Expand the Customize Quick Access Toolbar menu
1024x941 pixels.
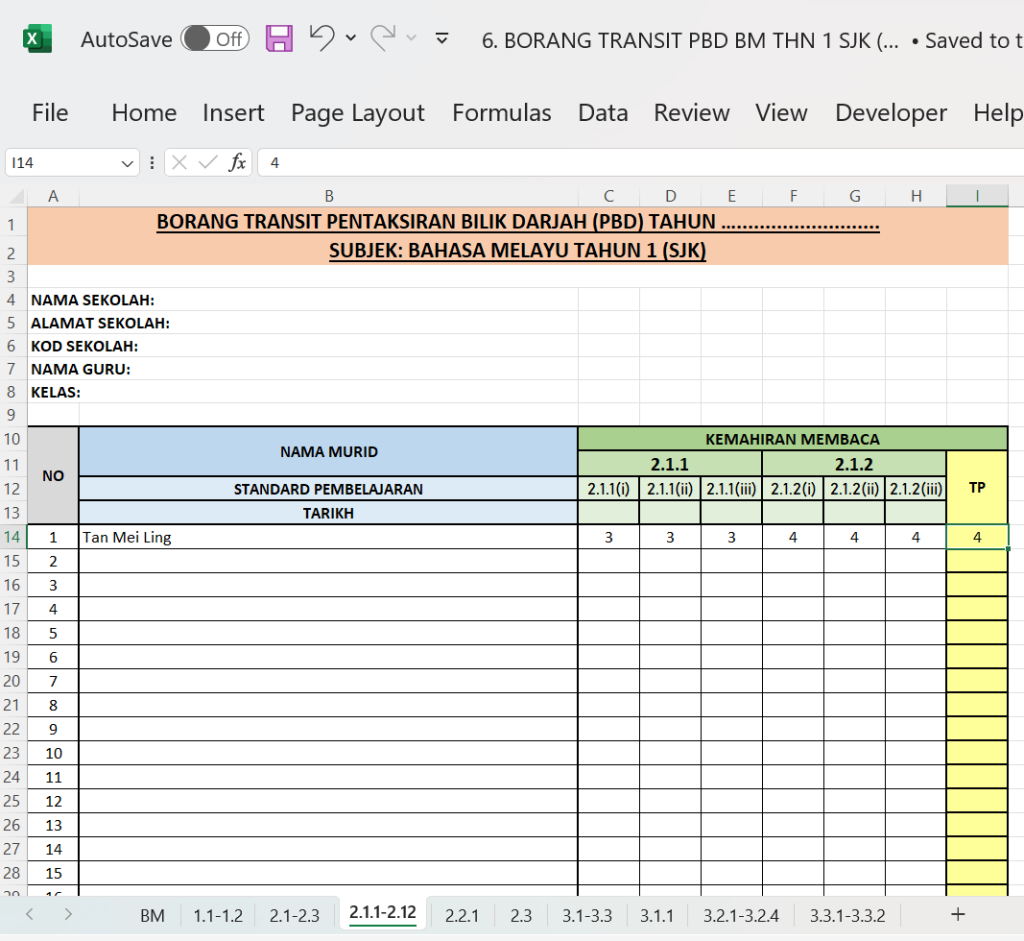click(x=440, y=38)
